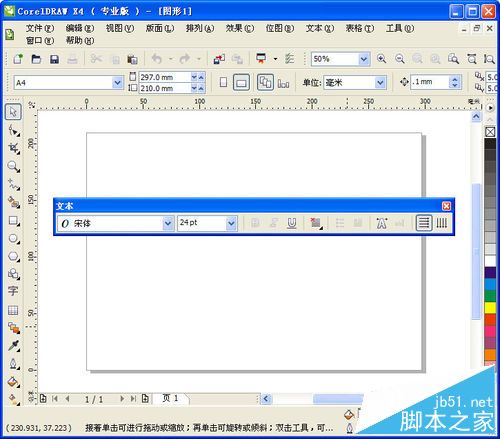This screenshot has height=439, width=500.
Task: Open the 文件(F) menu
Action: [x=40, y=28]
